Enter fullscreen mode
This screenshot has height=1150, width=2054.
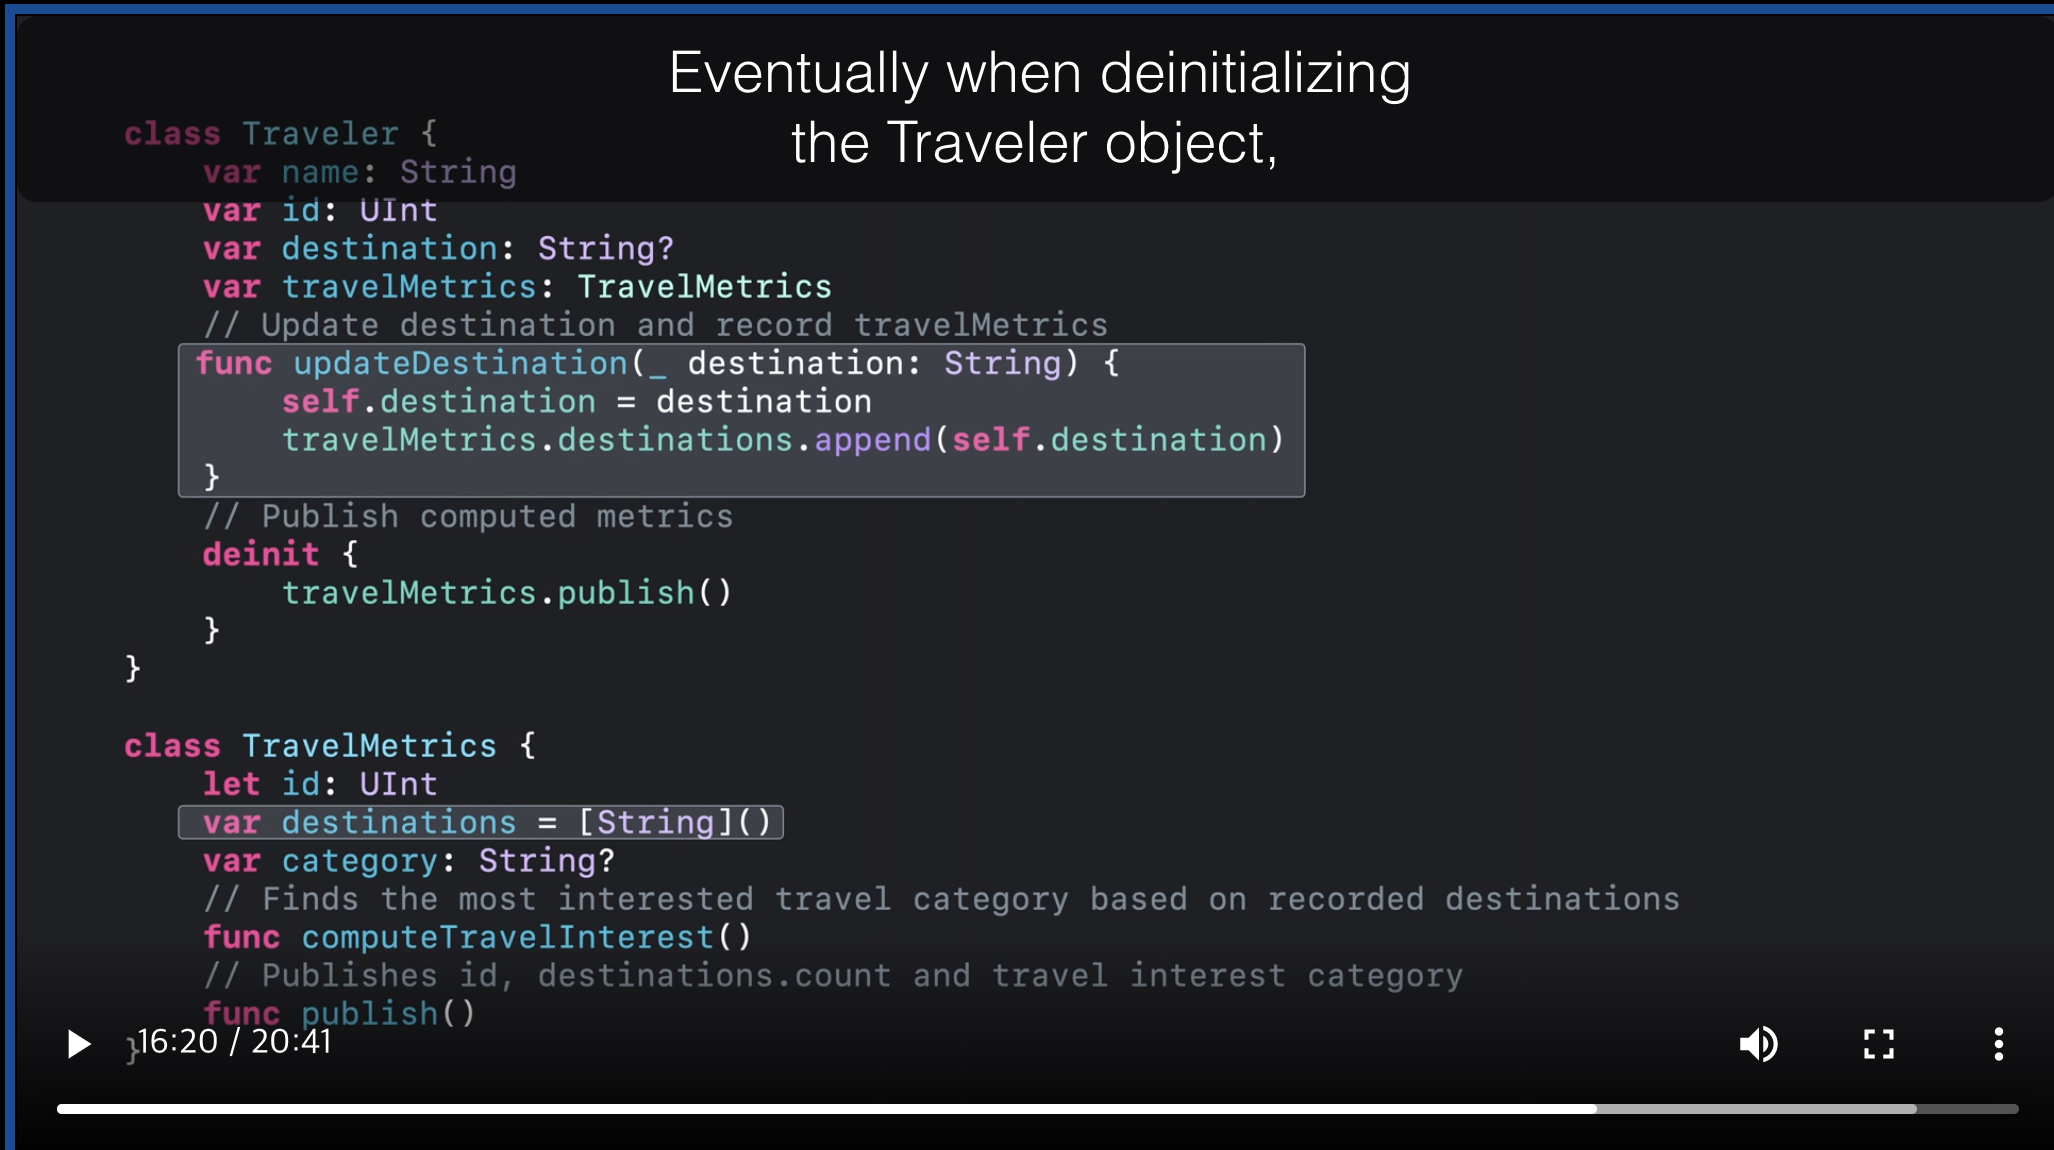point(1878,1044)
